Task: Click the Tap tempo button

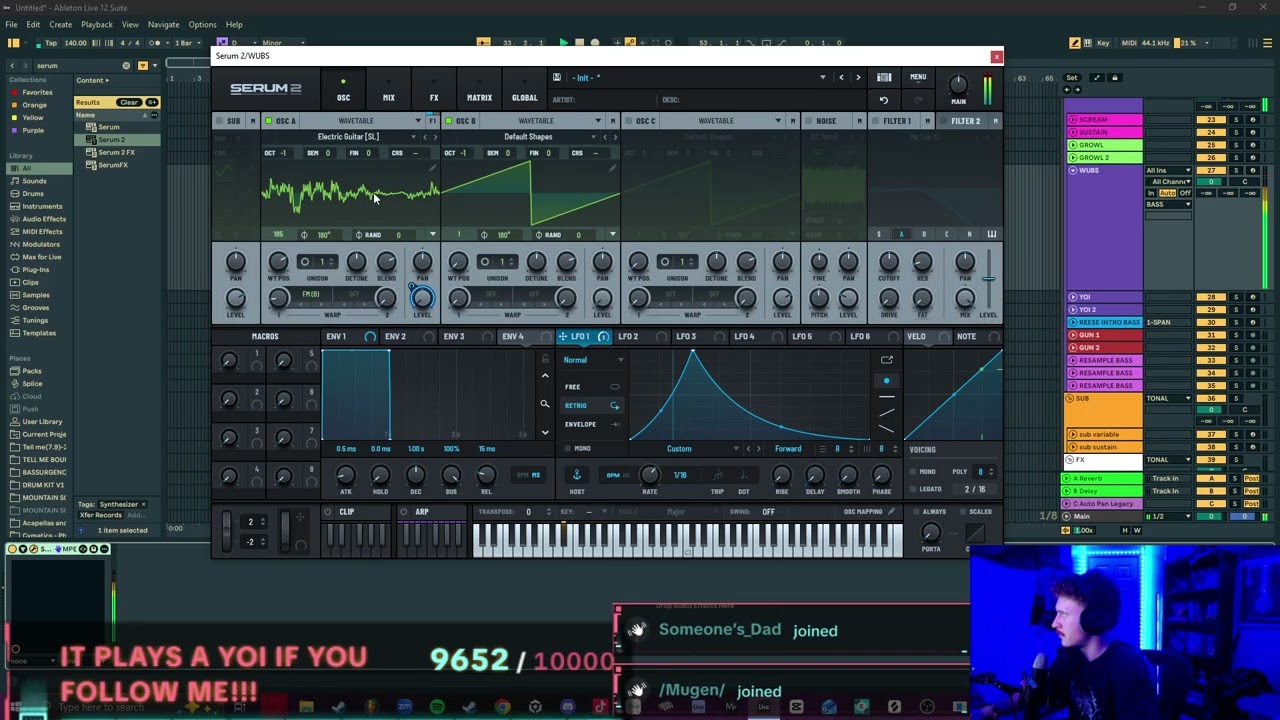Action: coord(51,43)
